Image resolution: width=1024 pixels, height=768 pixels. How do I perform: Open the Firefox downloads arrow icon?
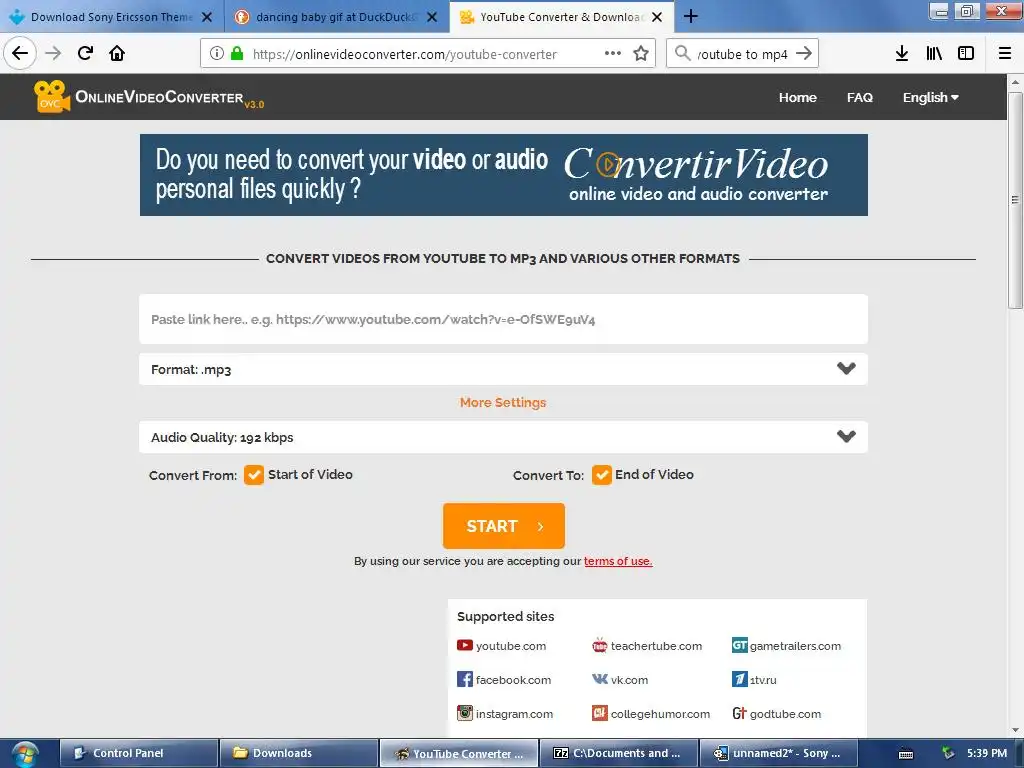[902, 54]
